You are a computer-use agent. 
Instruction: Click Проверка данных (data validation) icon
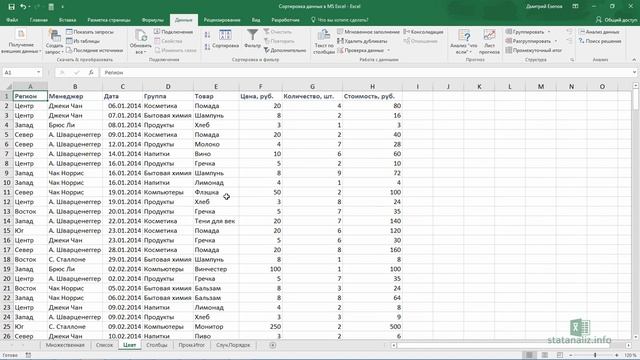coord(340,50)
